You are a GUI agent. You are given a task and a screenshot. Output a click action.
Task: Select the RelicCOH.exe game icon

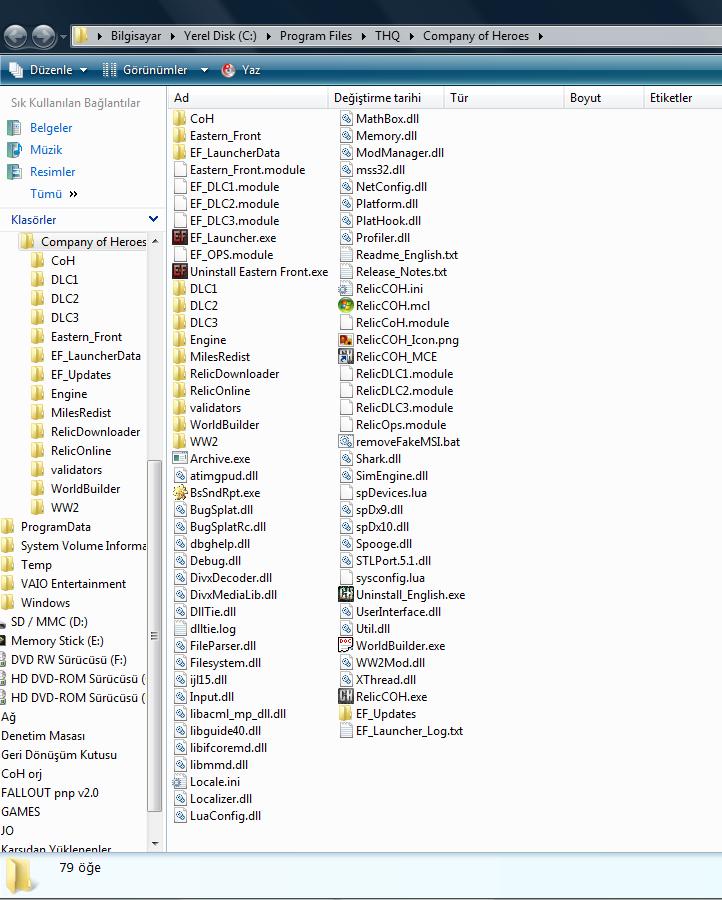tap(346, 697)
